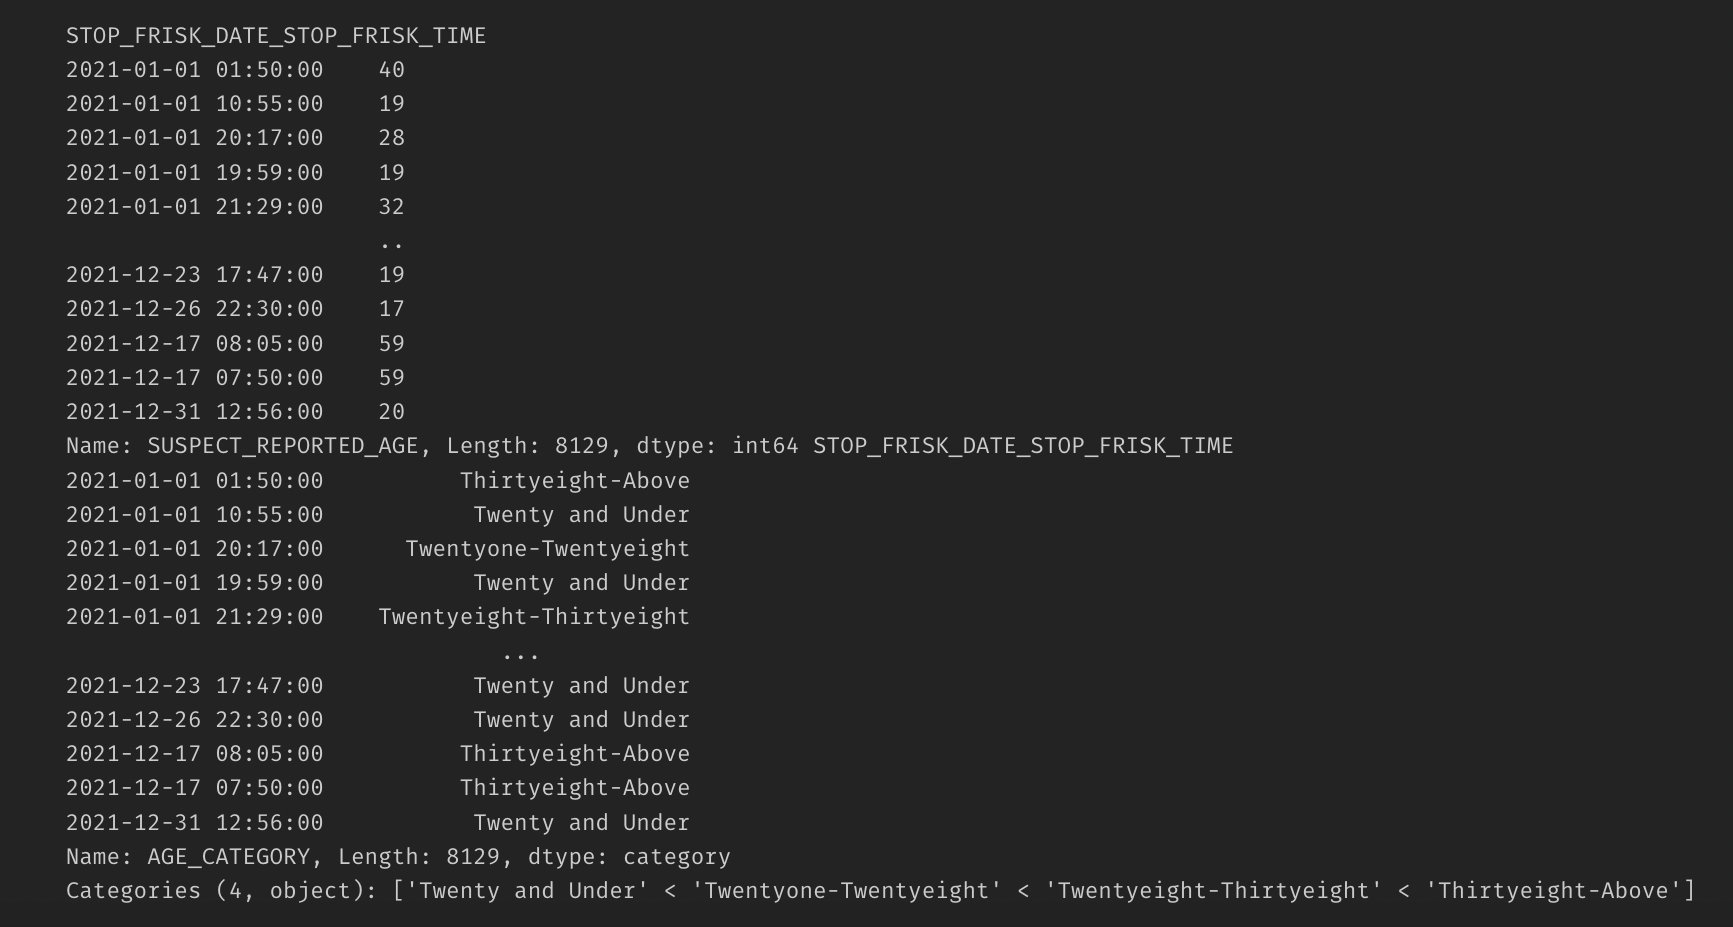
Task: Click the age value 20
Action: pos(391,412)
